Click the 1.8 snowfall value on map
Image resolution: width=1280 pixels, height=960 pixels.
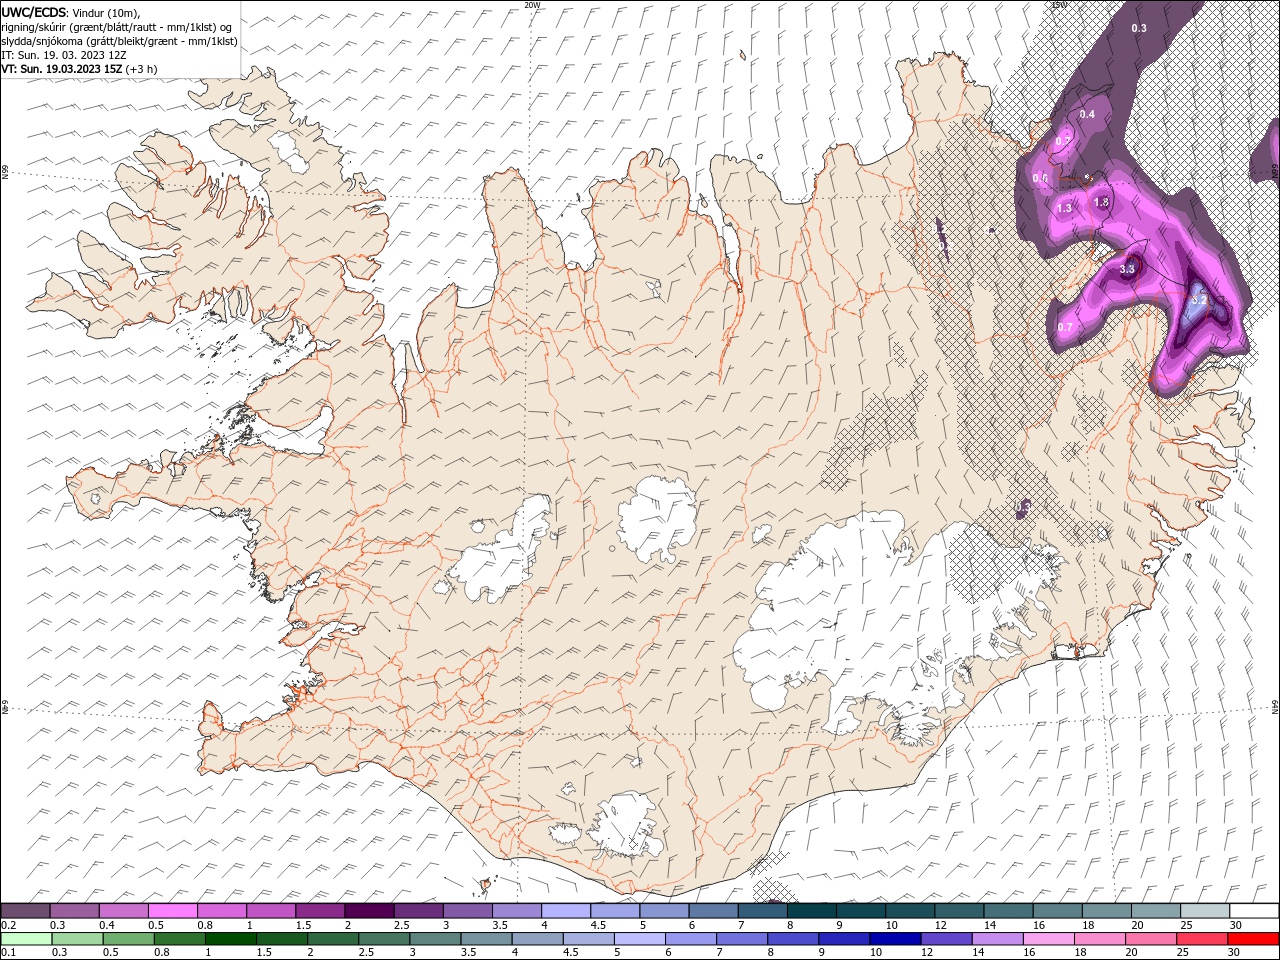click(1101, 202)
